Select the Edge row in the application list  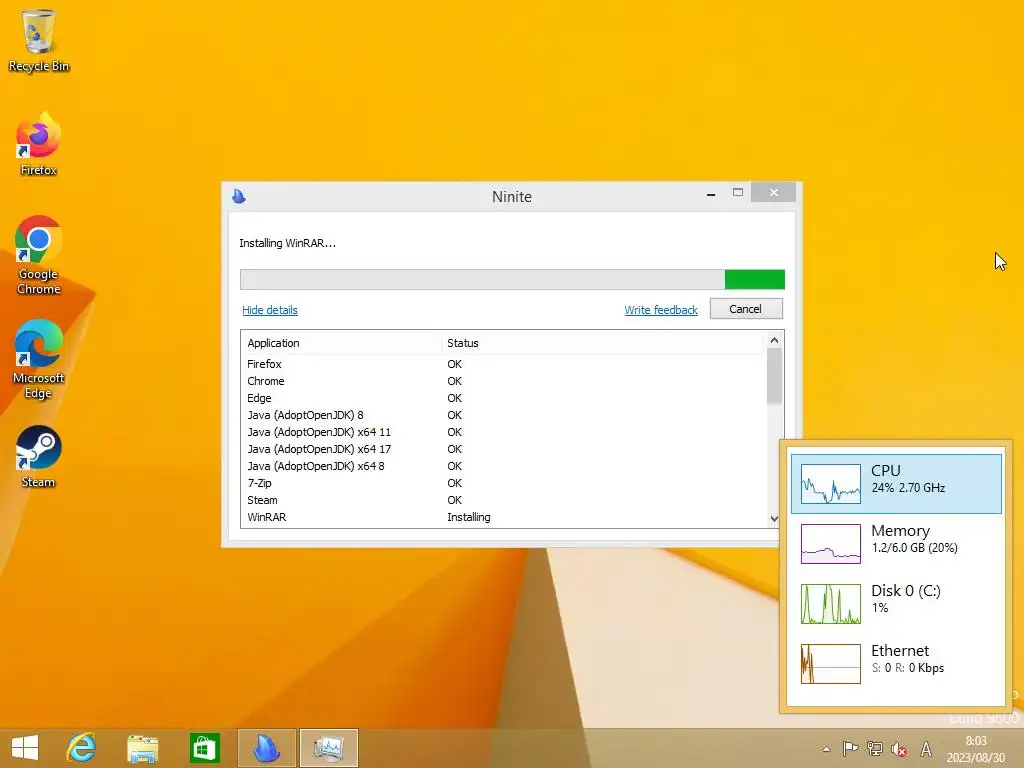pos(503,398)
